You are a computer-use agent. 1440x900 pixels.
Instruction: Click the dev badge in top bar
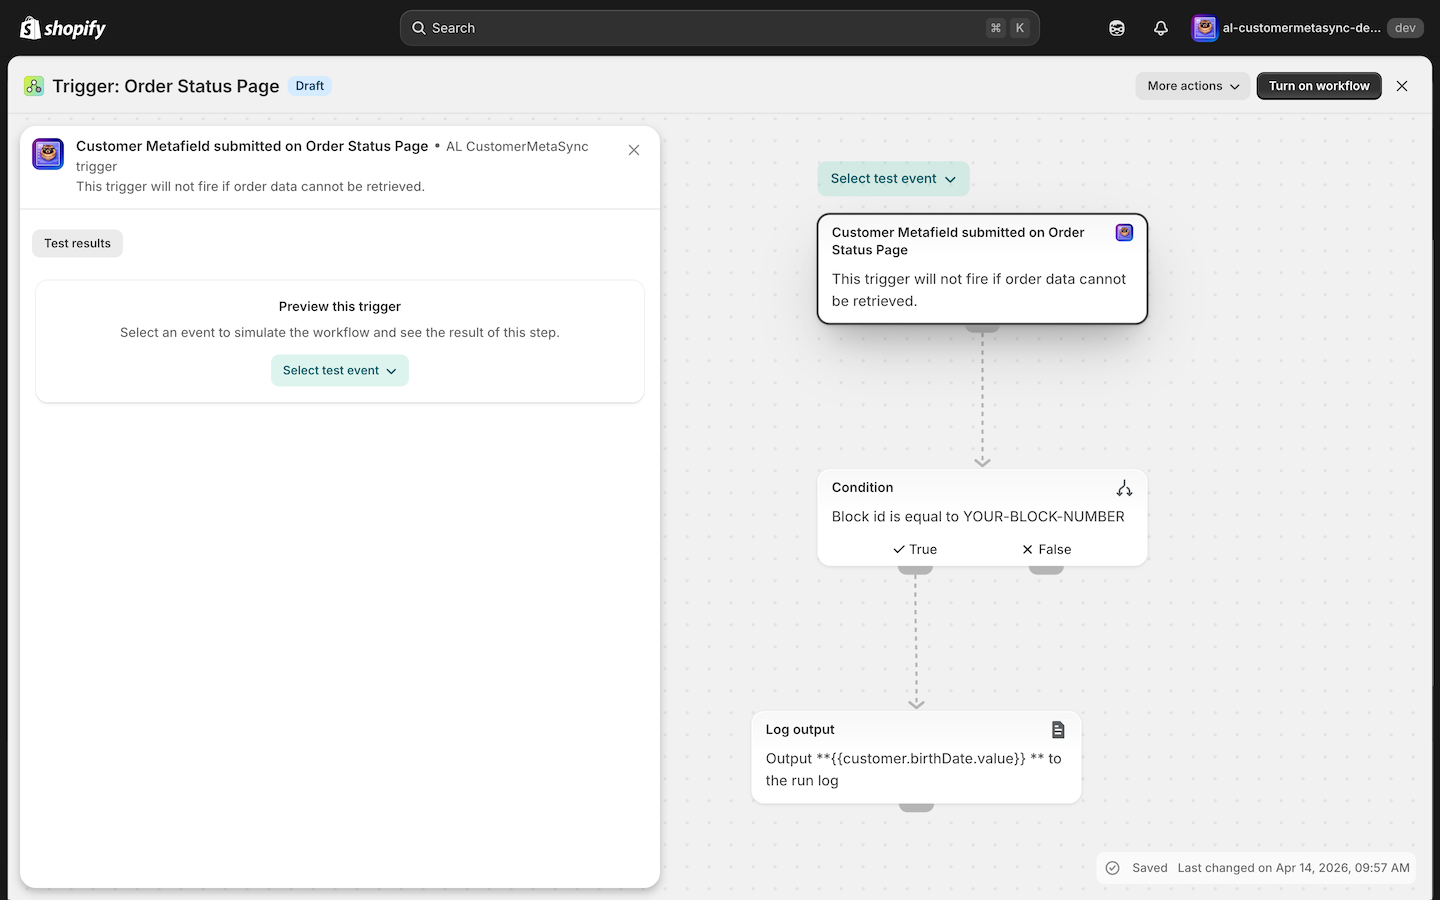click(1405, 28)
